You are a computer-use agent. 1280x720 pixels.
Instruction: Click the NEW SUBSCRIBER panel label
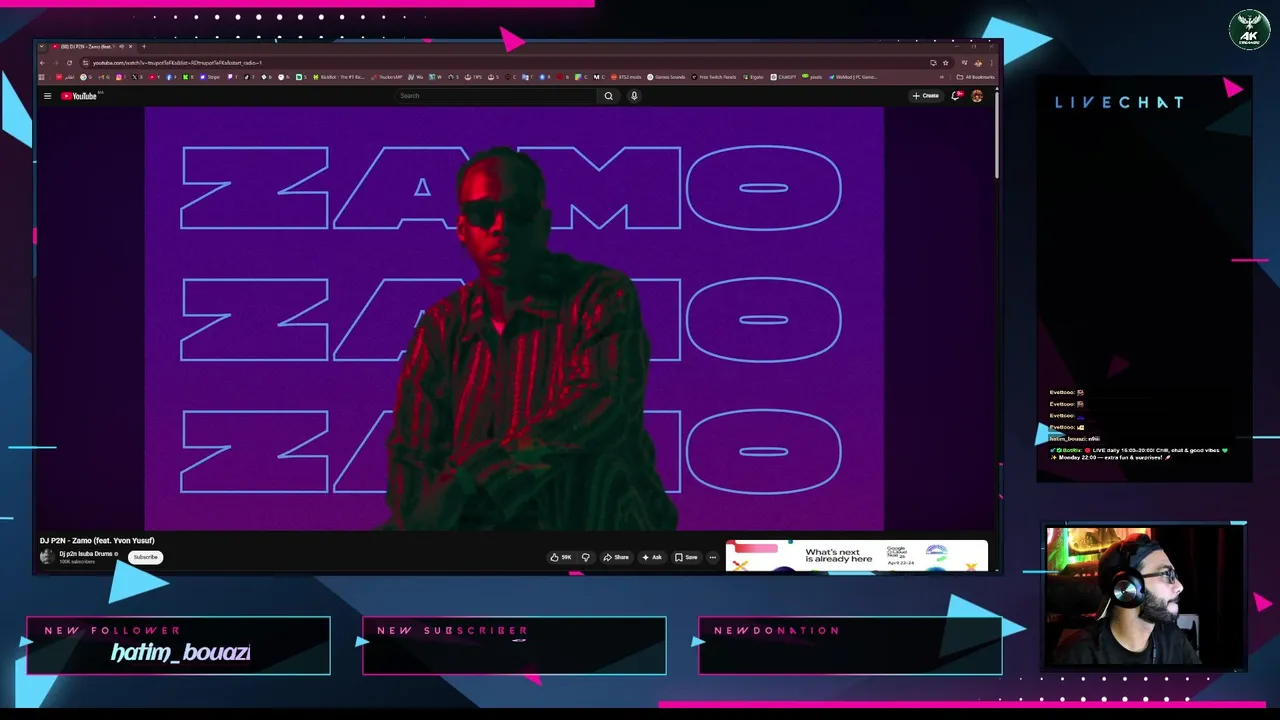tap(453, 631)
